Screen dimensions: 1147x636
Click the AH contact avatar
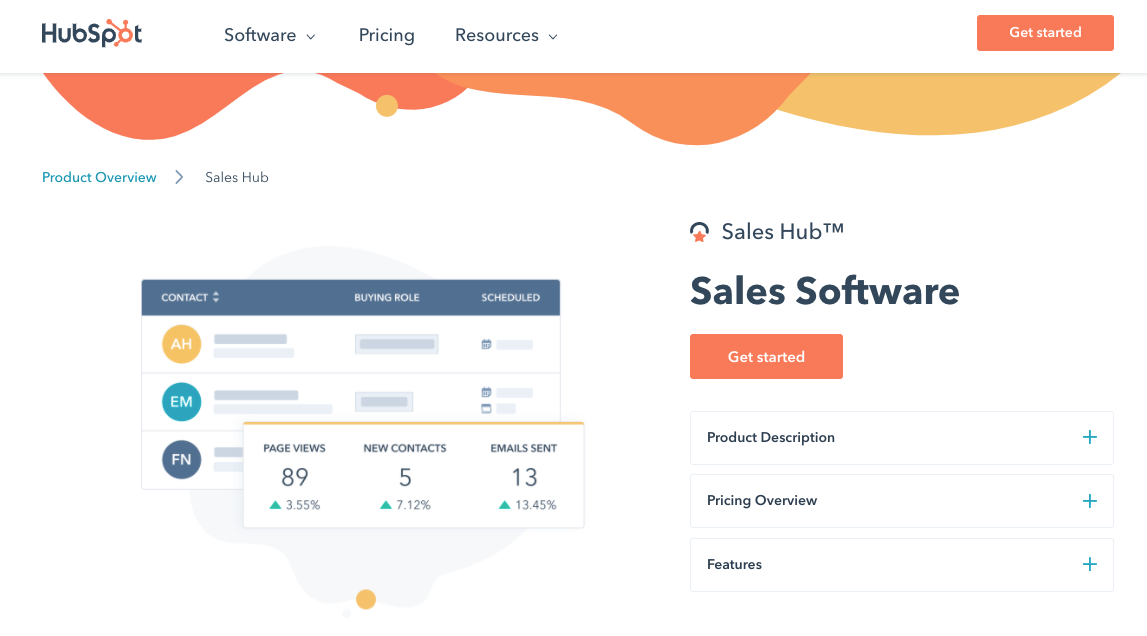(x=181, y=344)
